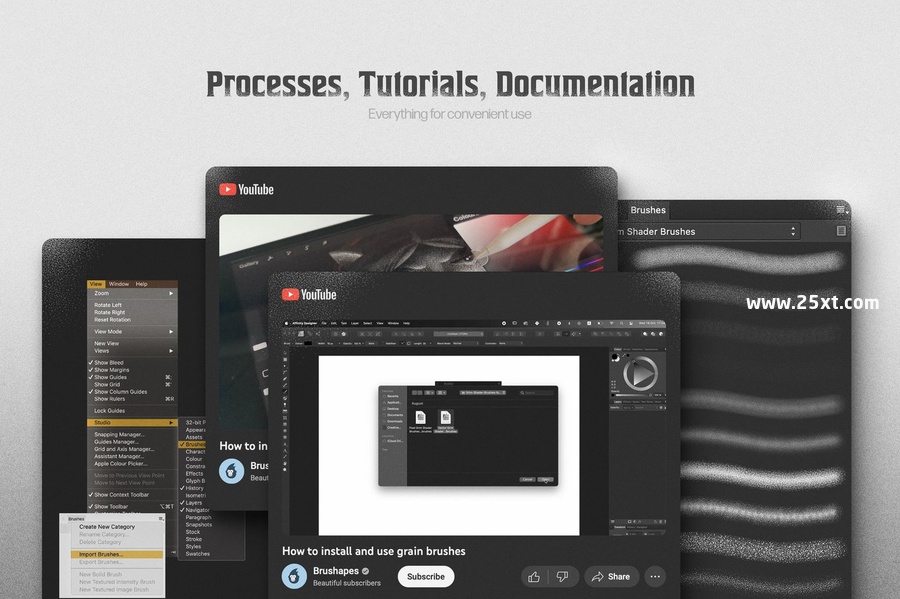
Task: Click the title How to install and use grain brushes
Action: [x=374, y=551]
